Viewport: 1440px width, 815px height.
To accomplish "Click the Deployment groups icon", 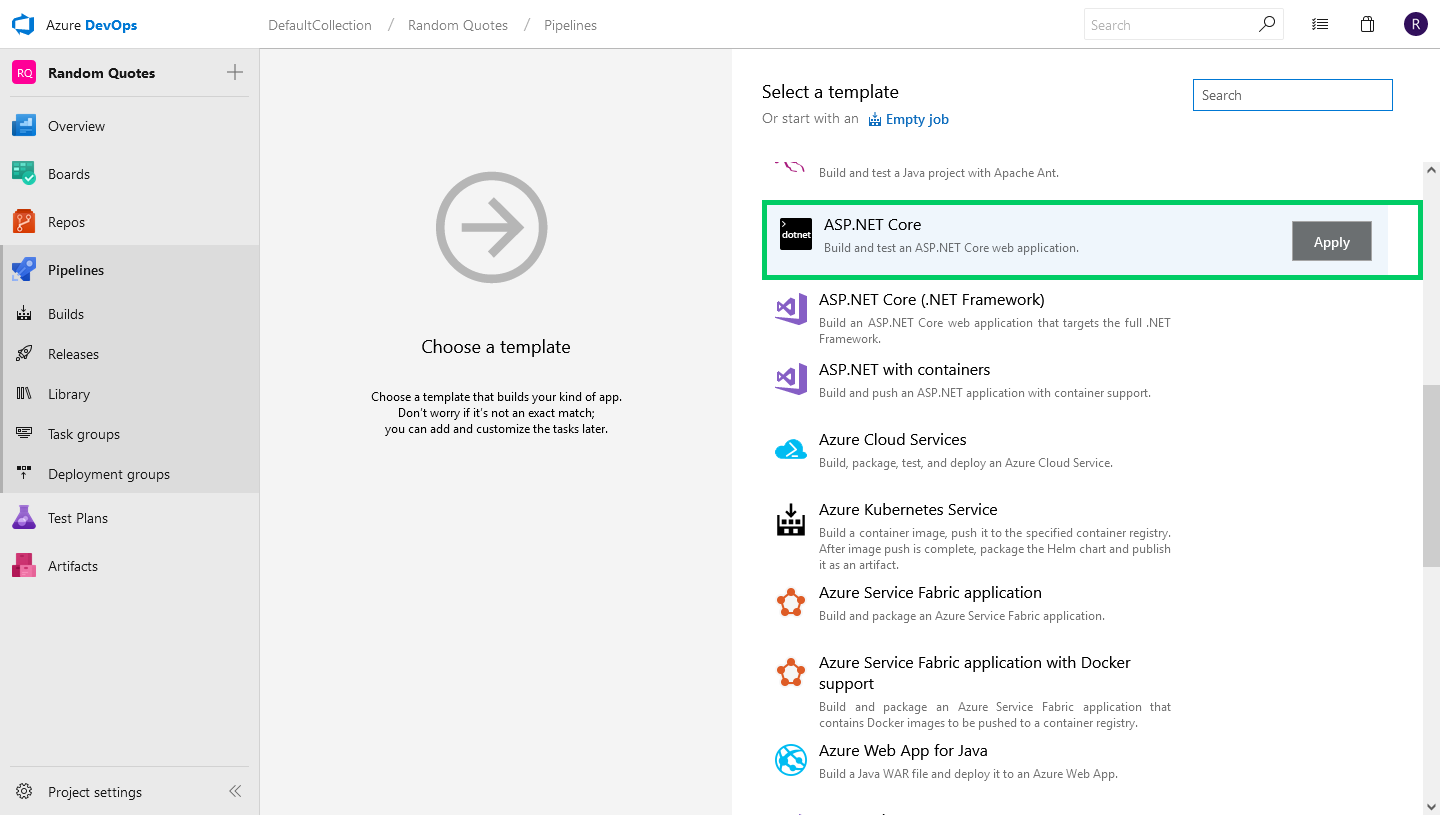I will pyautogui.click(x=25, y=474).
